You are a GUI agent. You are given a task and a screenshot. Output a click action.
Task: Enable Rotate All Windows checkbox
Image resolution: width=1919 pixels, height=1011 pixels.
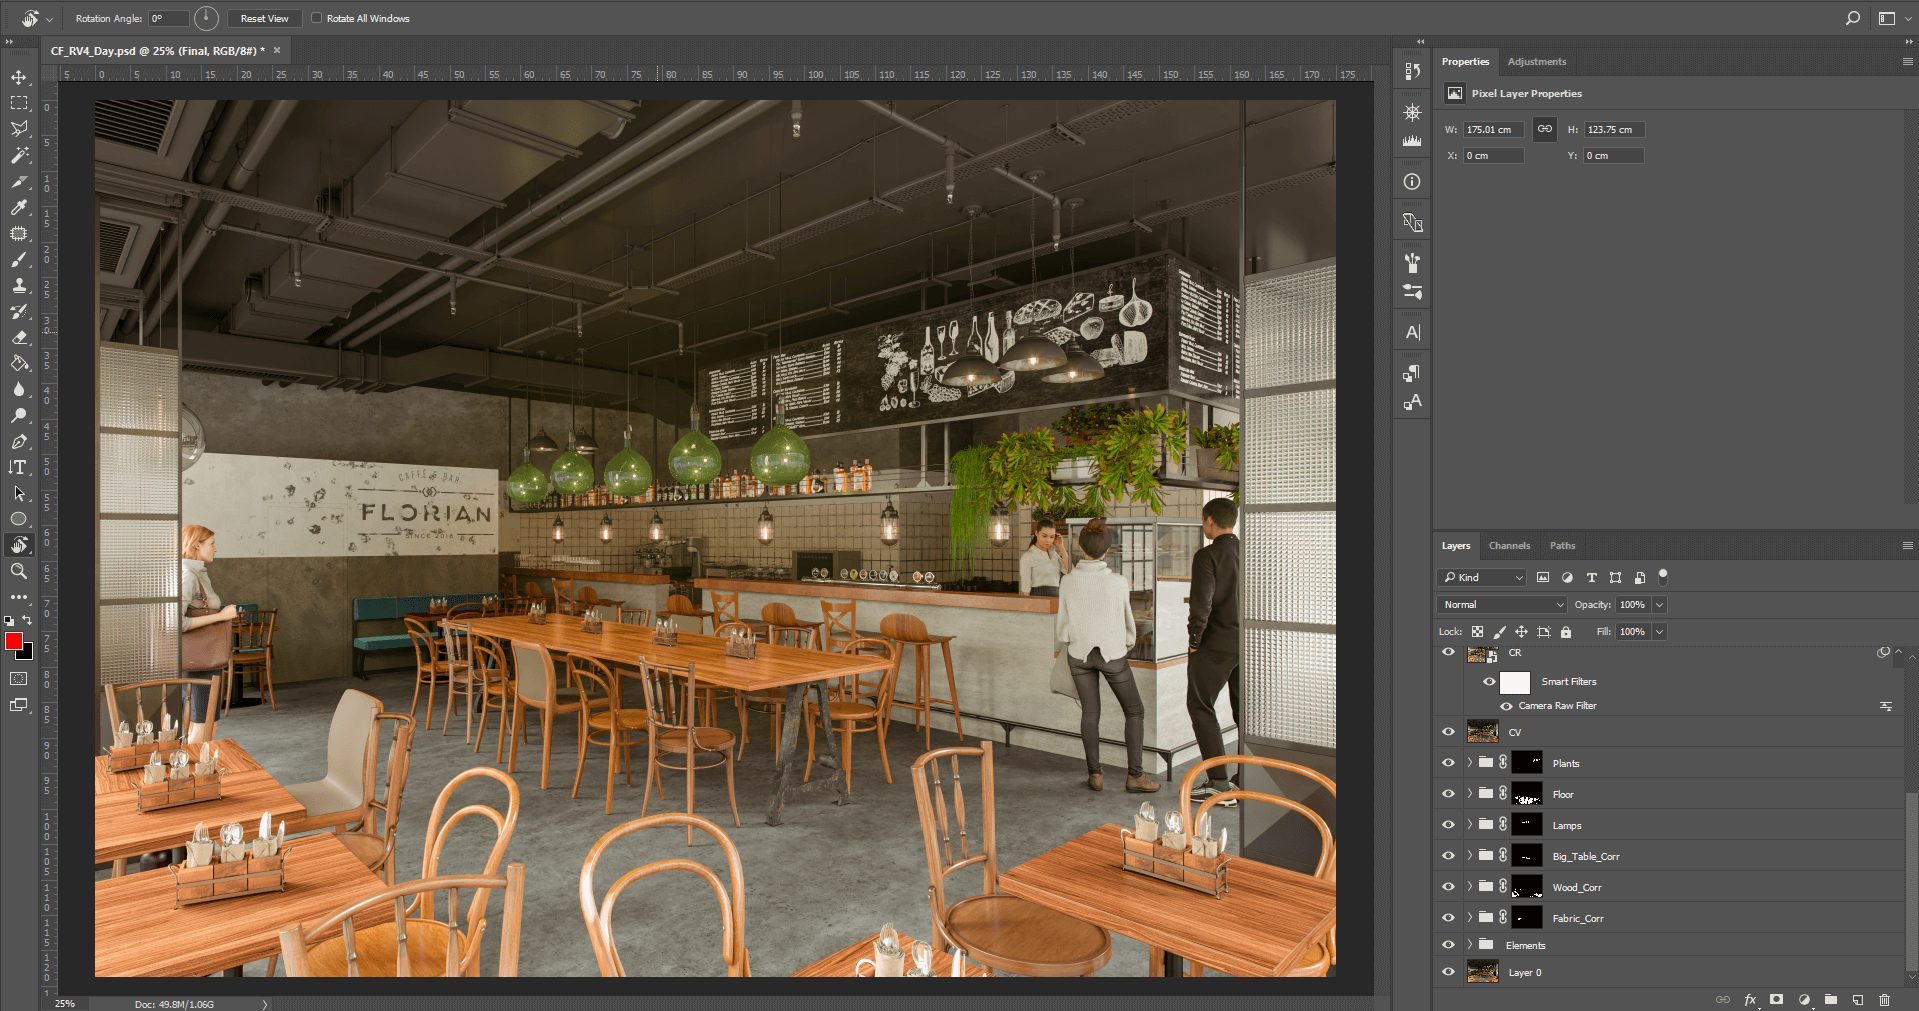click(317, 18)
